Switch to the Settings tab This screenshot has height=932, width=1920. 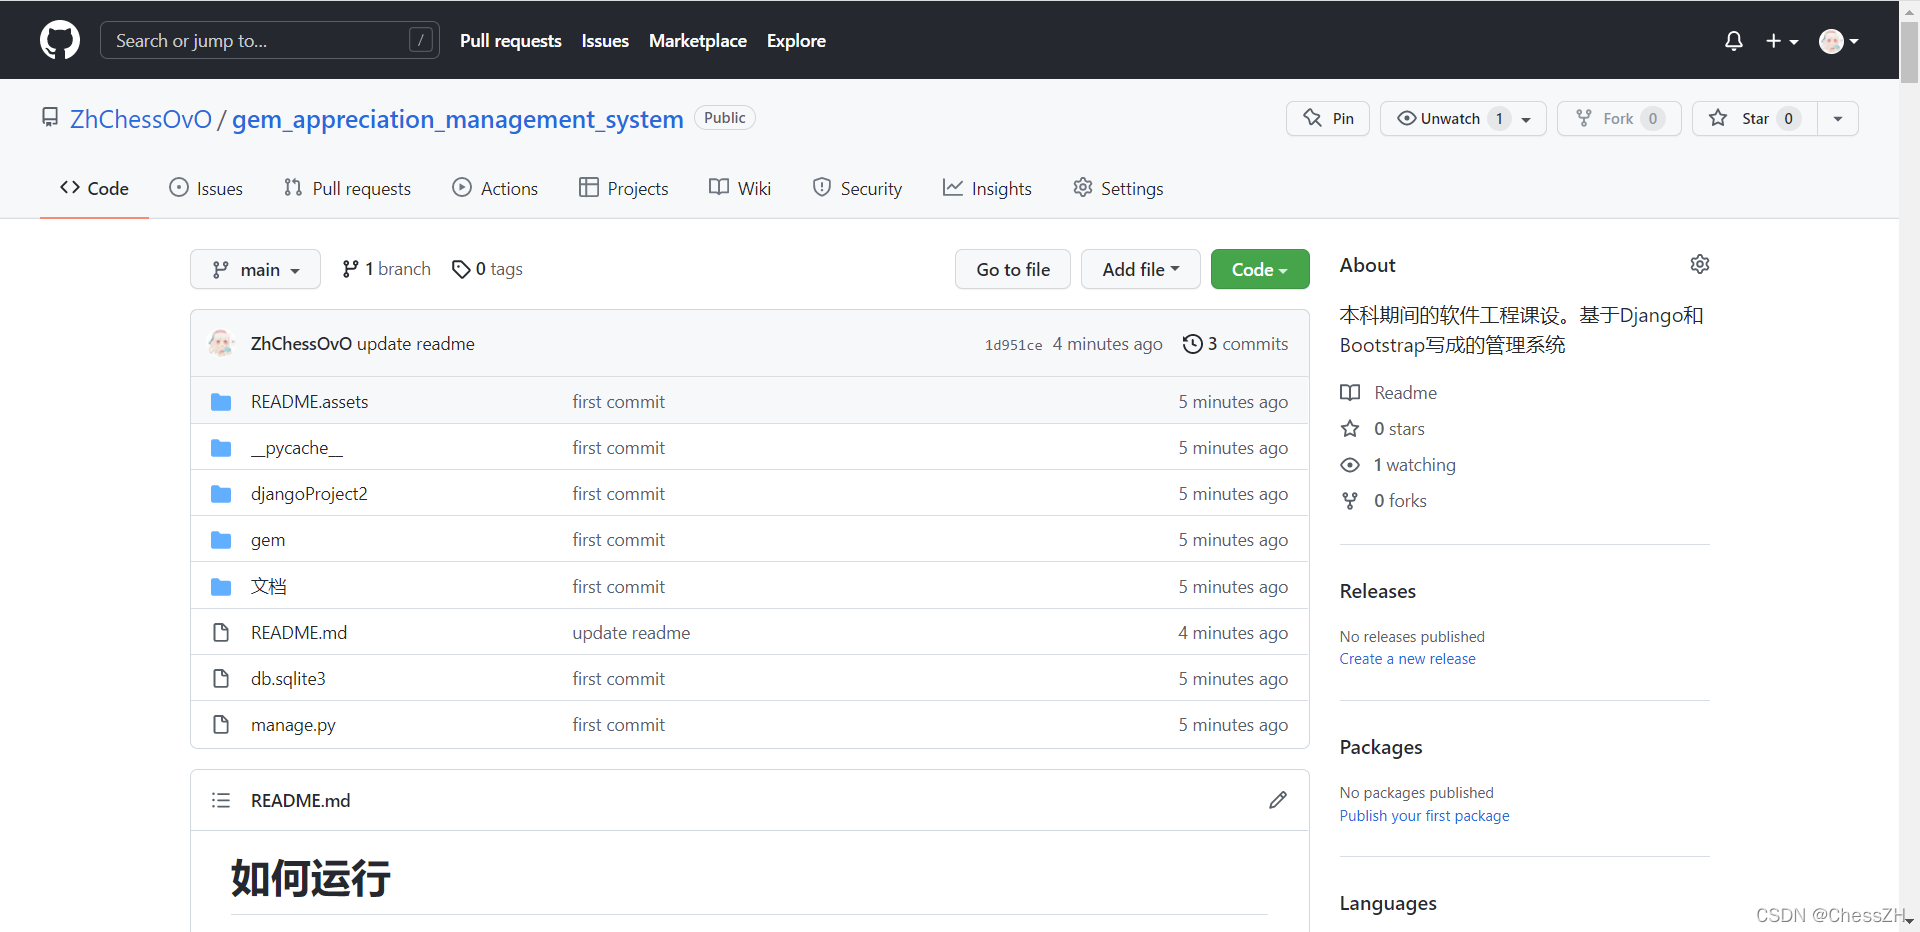tap(1118, 188)
